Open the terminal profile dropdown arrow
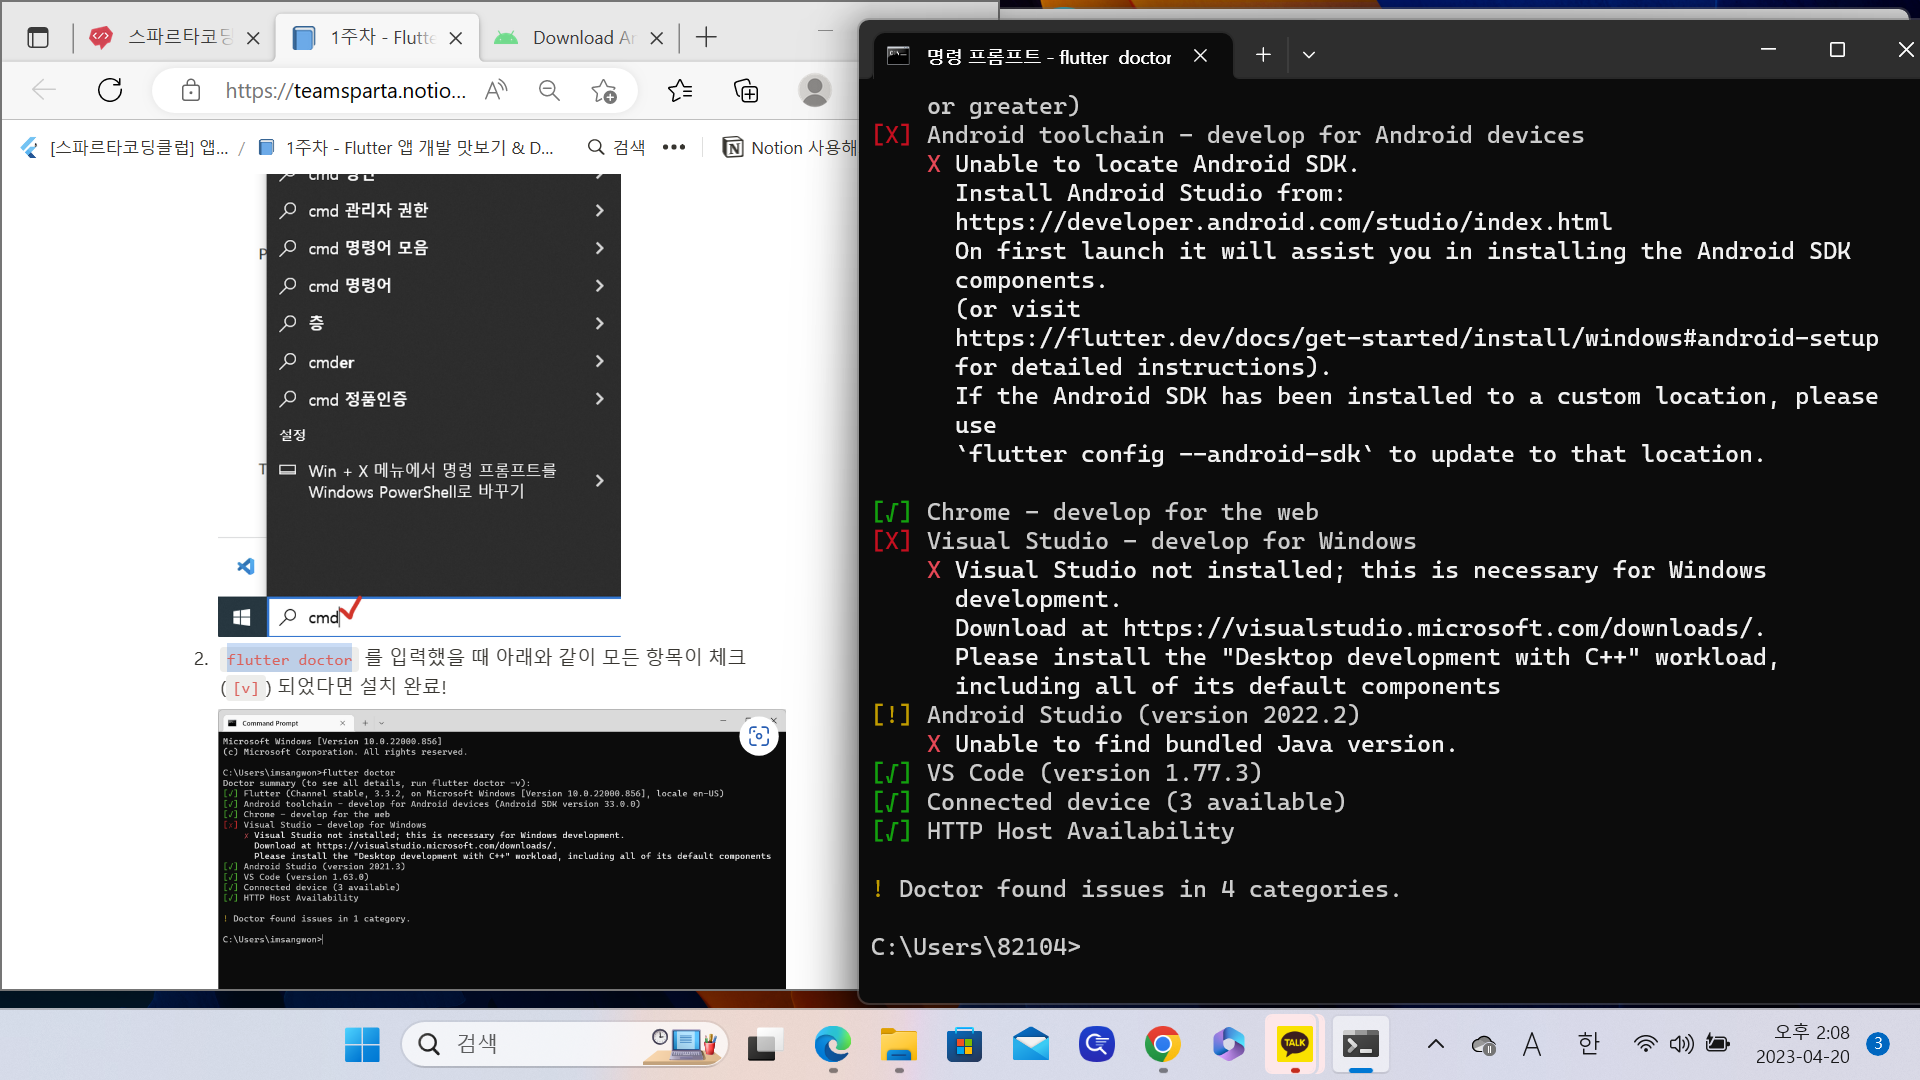The width and height of the screenshot is (1920, 1080). click(x=1309, y=55)
